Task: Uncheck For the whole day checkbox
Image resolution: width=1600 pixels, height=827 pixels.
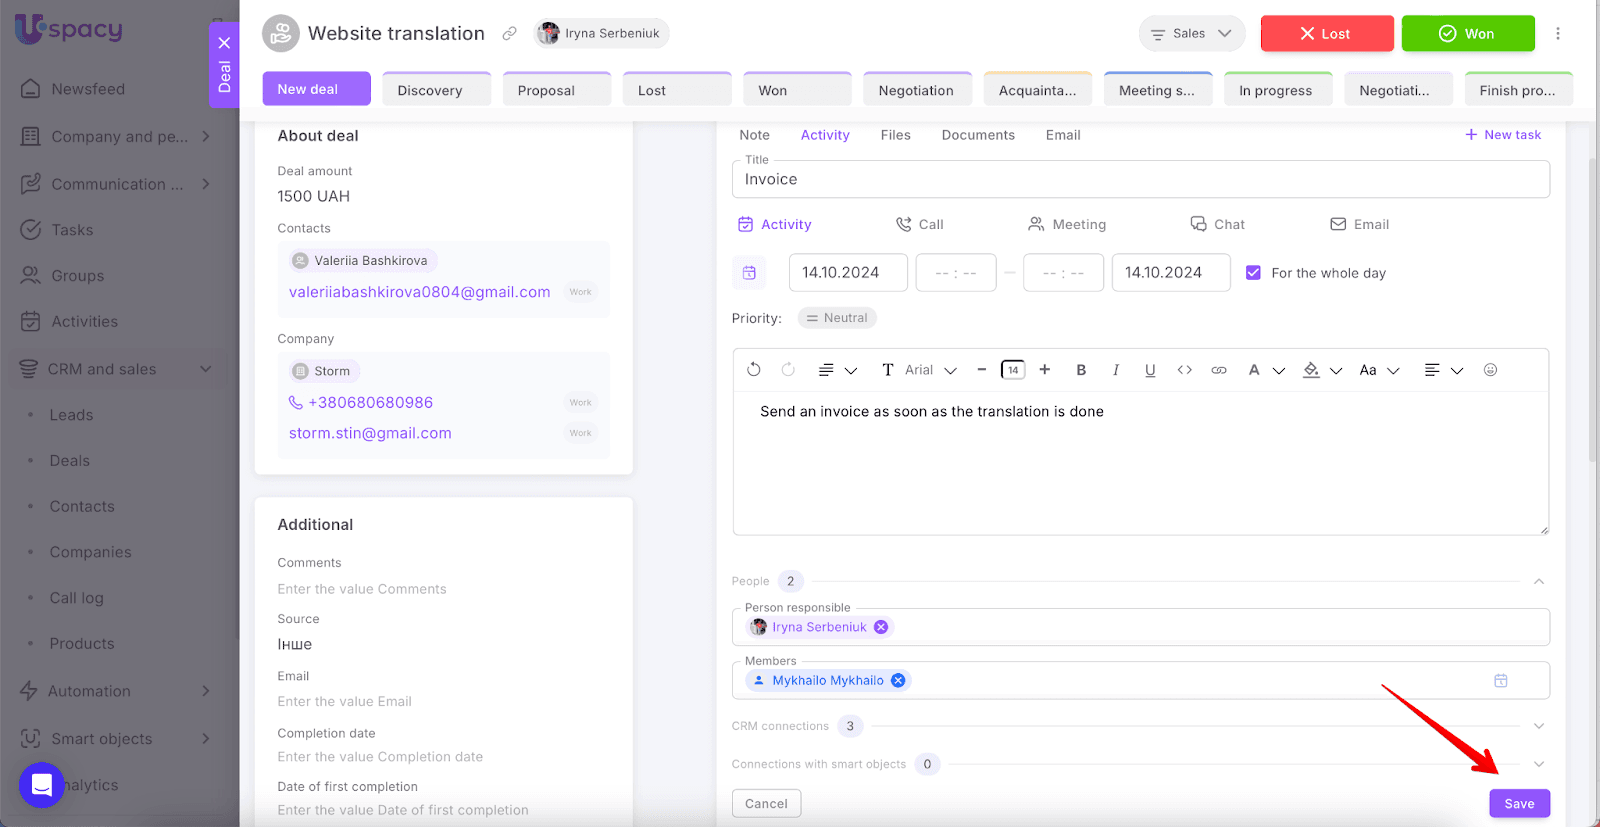Action: 1253,273
